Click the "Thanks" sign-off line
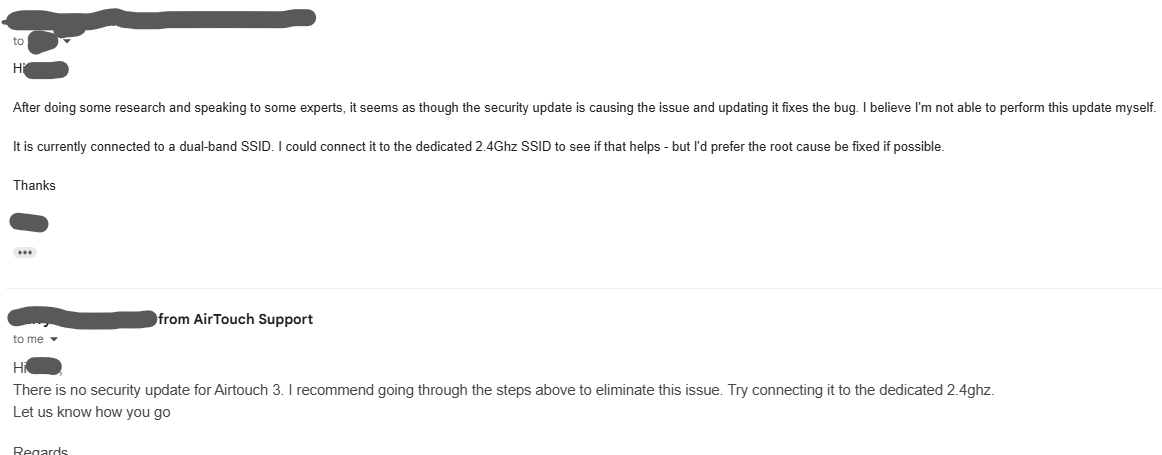Viewport: 1162px width, 455px height. pos(34,185)
